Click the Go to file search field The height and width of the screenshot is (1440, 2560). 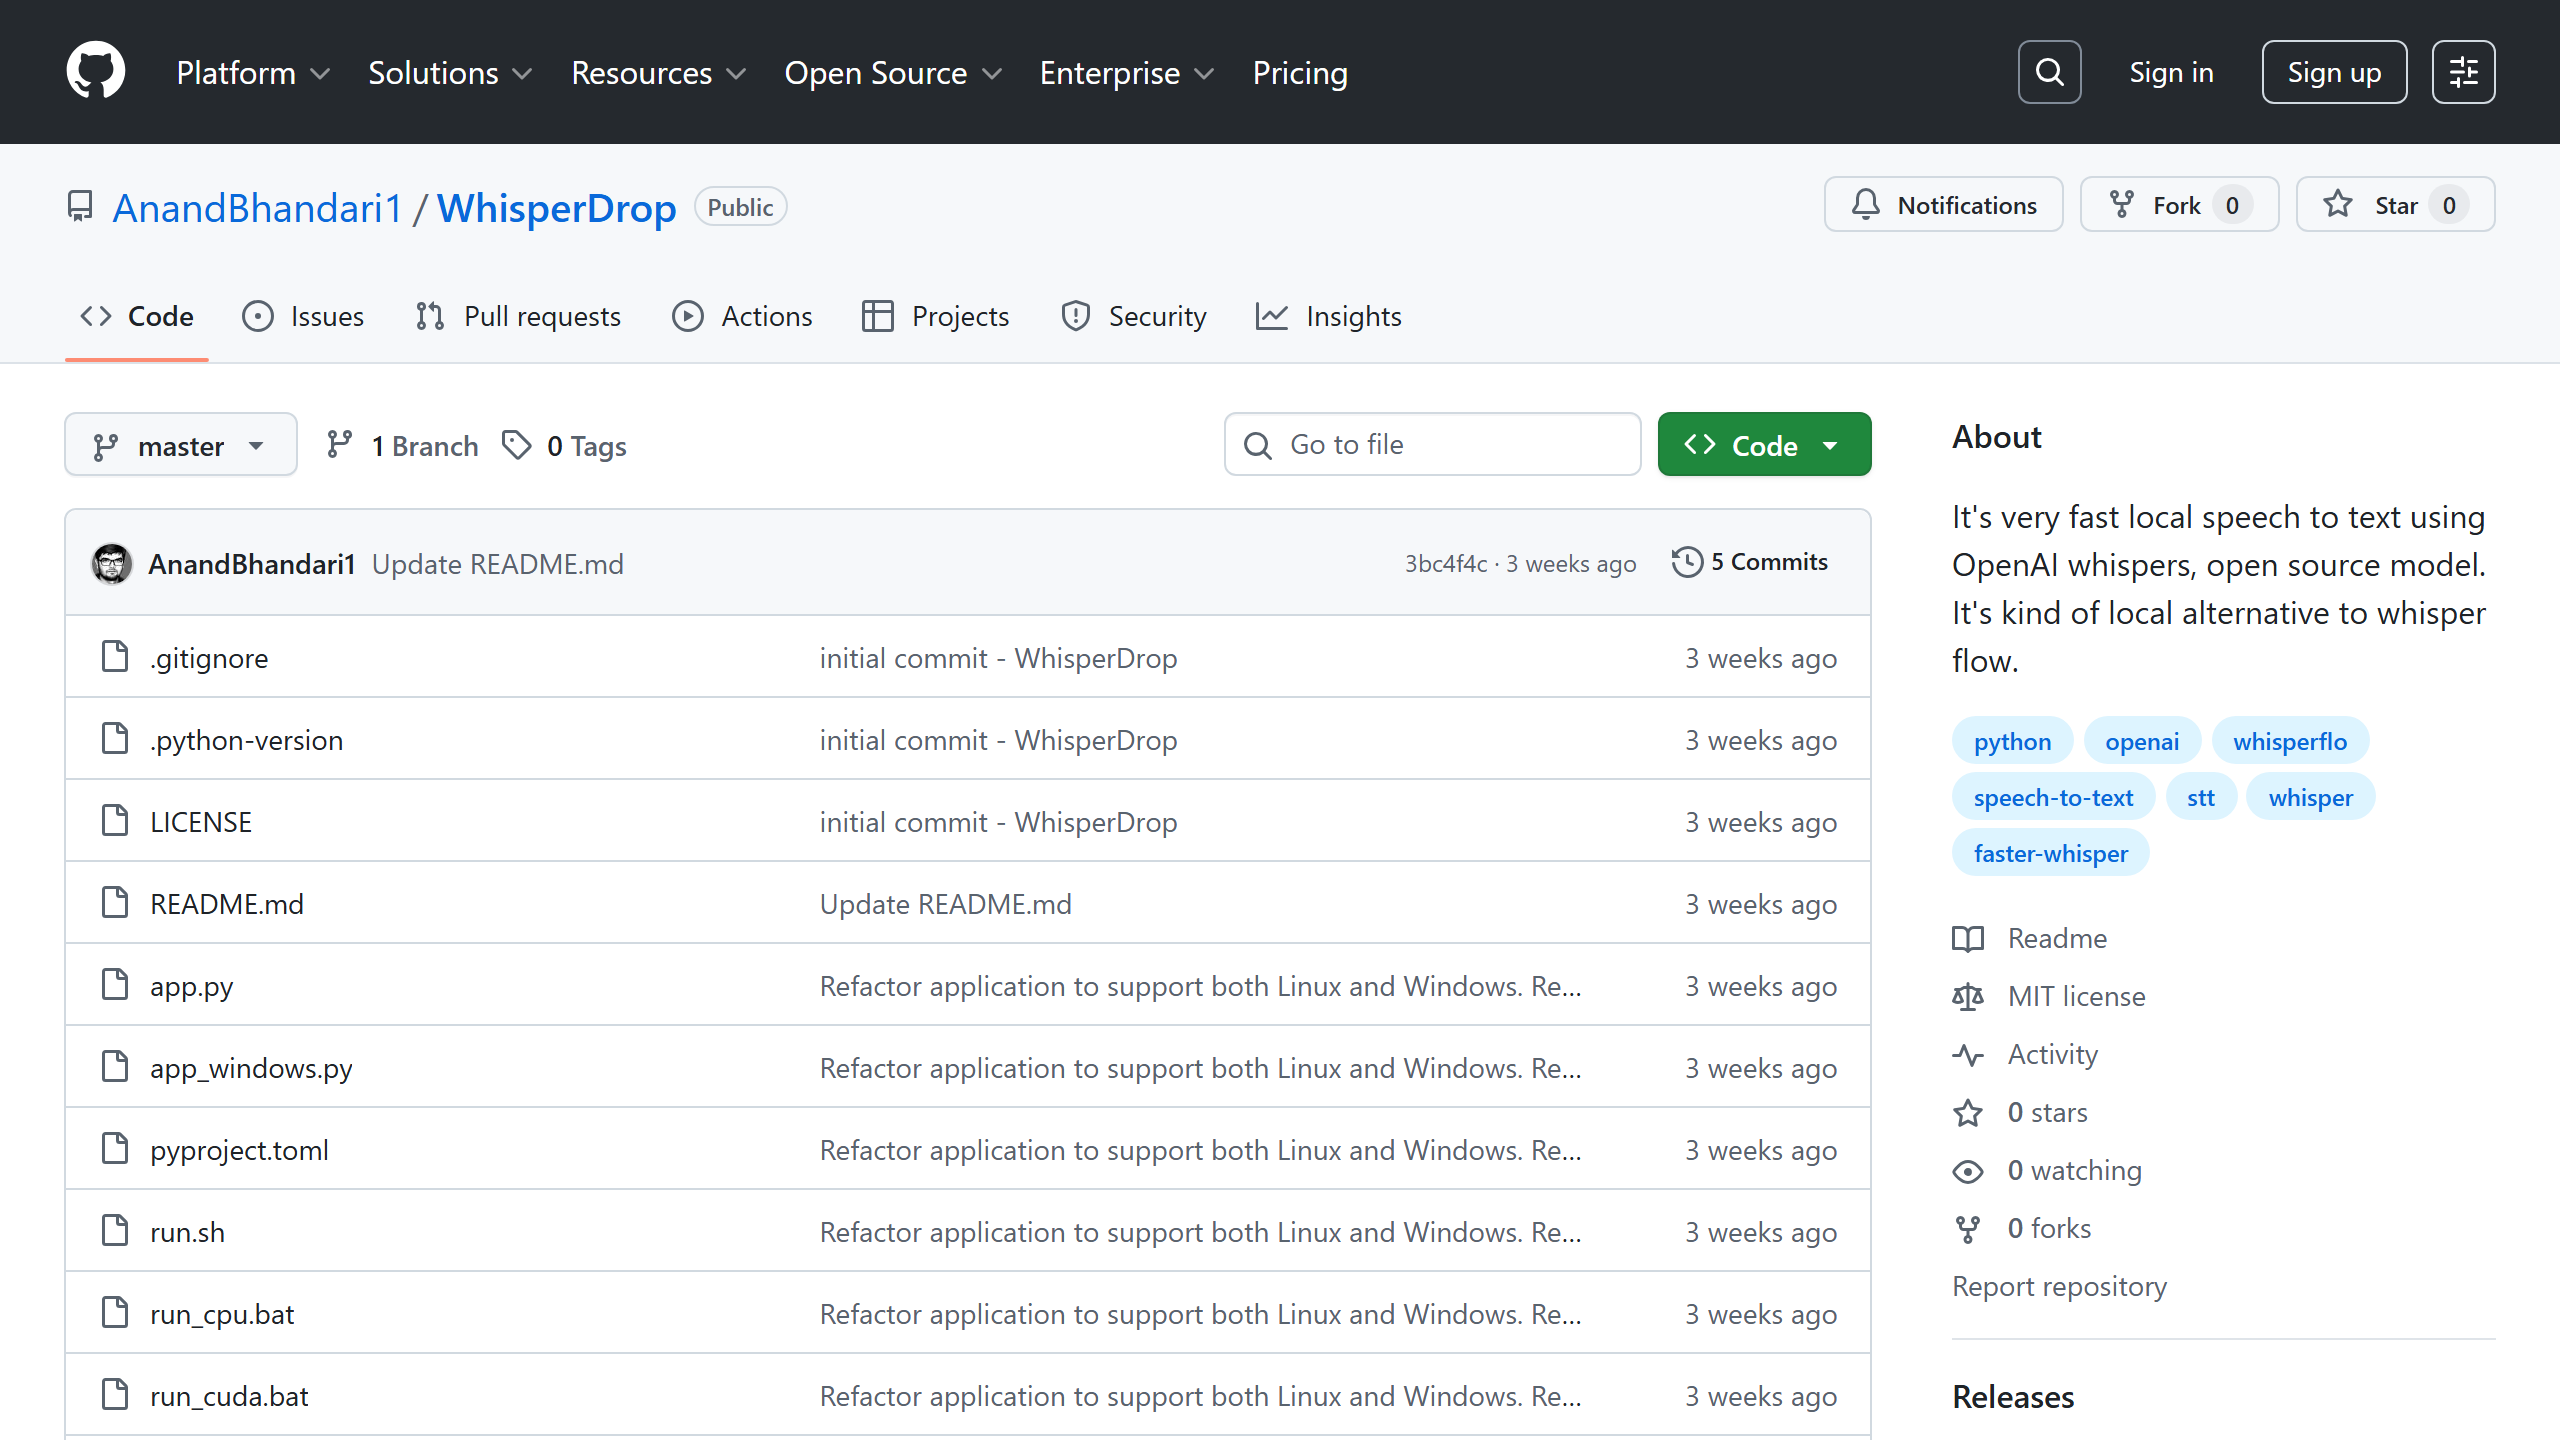tap(1432, 445)
